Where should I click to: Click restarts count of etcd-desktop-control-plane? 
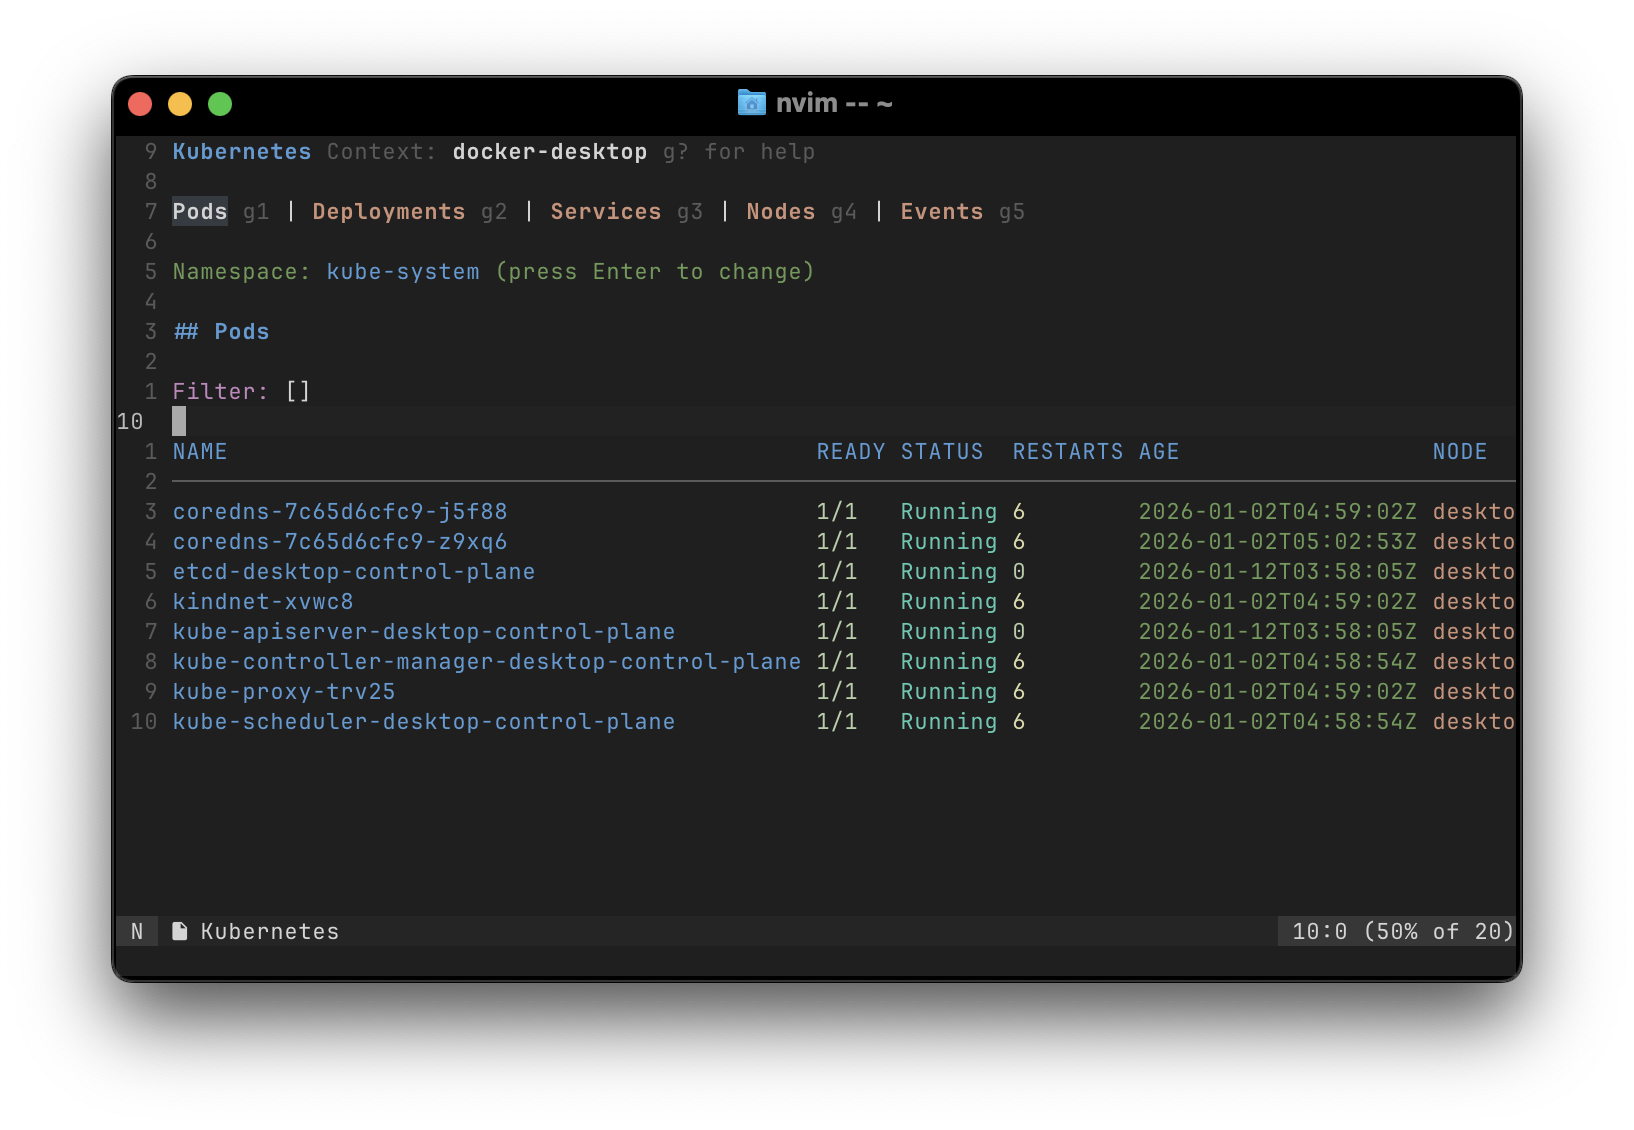(1019, 571)
